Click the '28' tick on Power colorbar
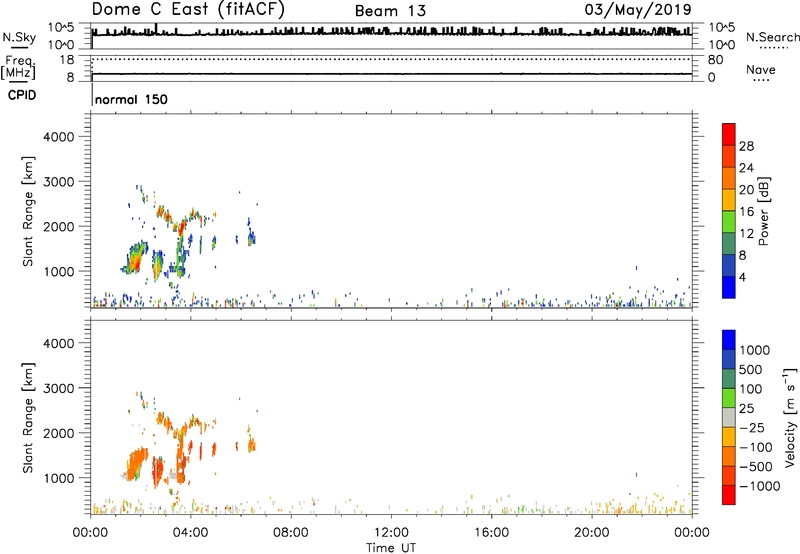The width and height of the screenshot is (800, 554). pyautogui.click(x=746, y=146)
